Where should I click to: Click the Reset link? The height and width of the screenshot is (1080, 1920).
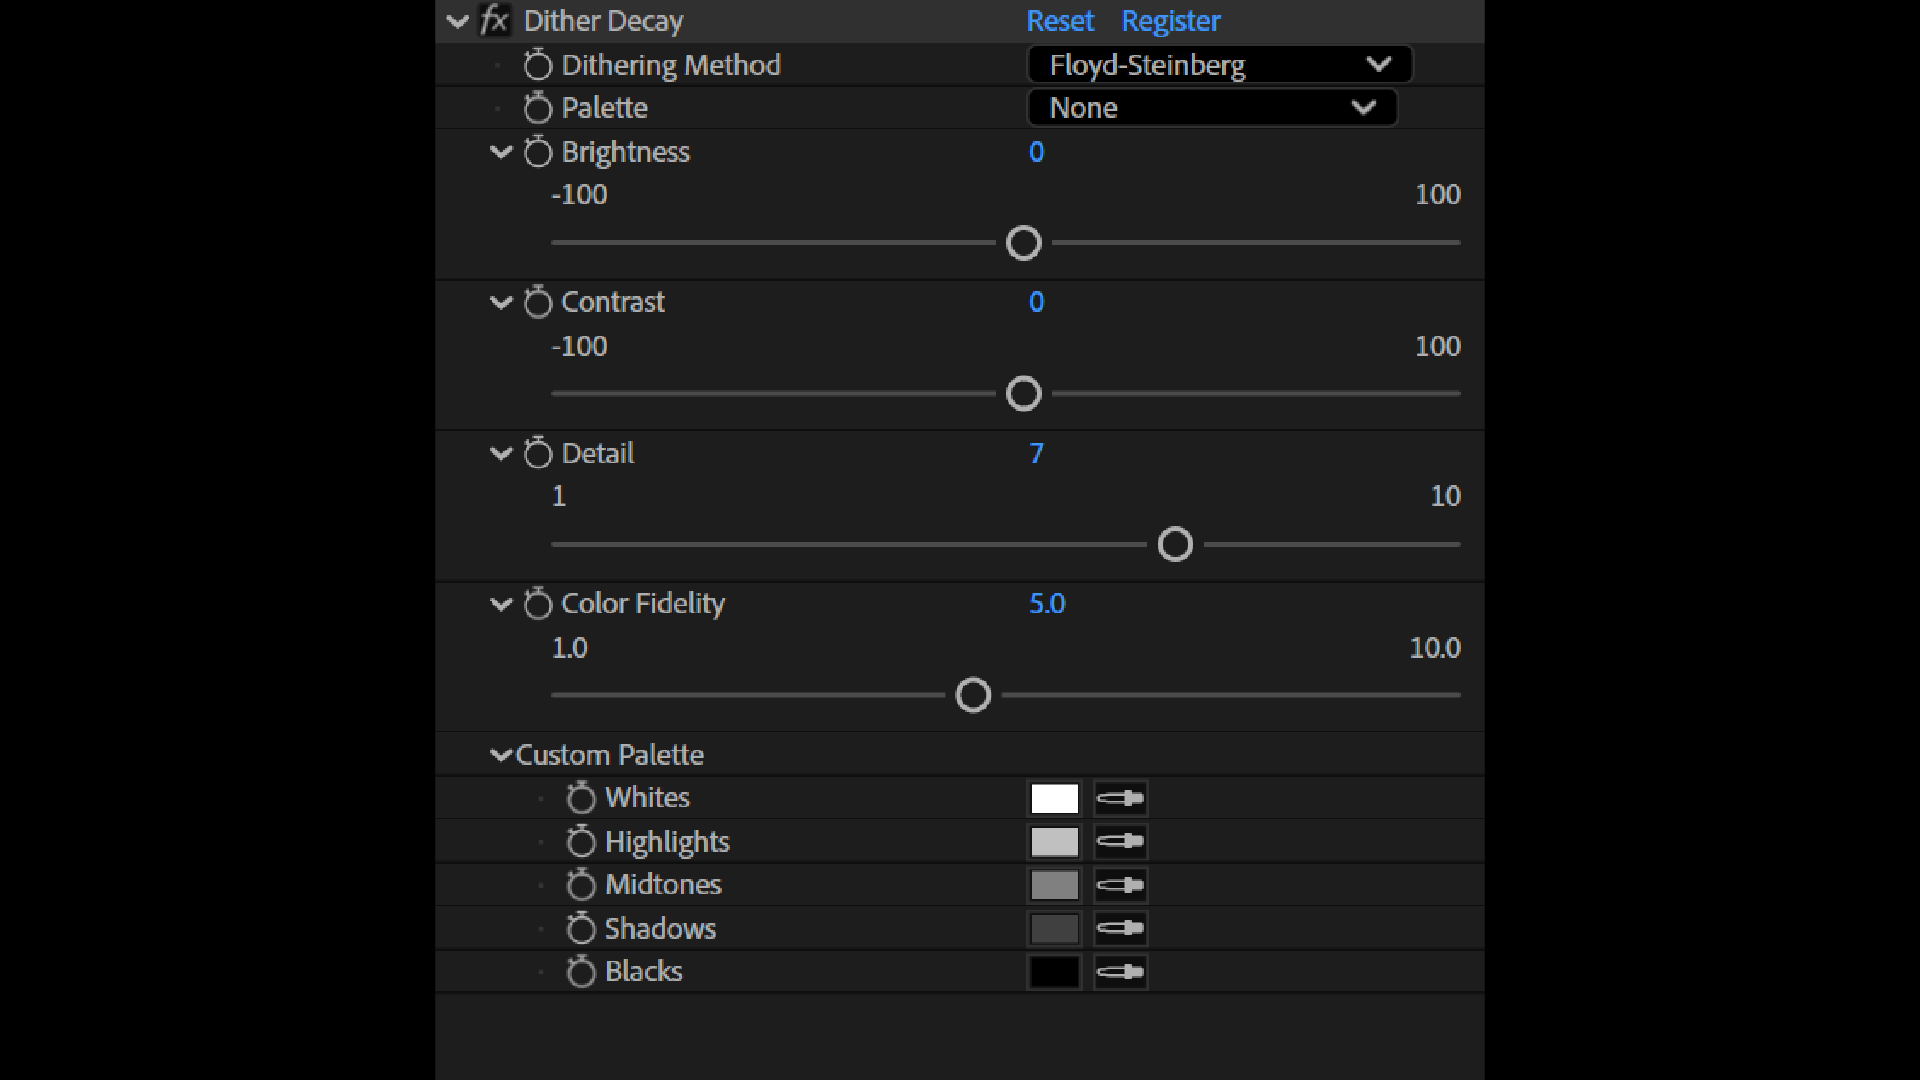click(x=1060, y=21)
